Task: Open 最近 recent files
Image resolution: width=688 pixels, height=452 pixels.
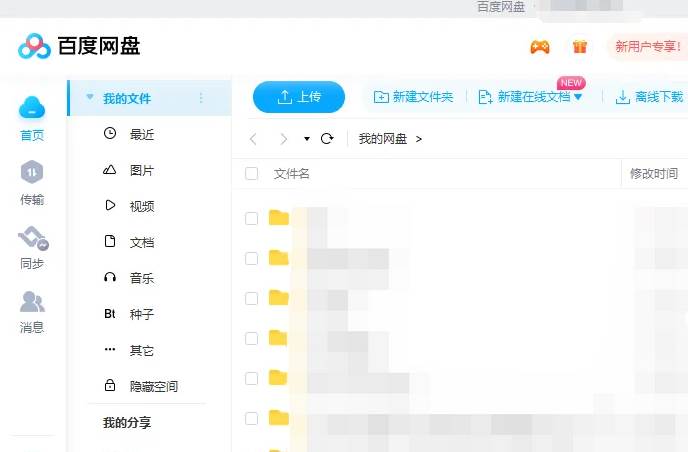Action: [x=142, y=135]
